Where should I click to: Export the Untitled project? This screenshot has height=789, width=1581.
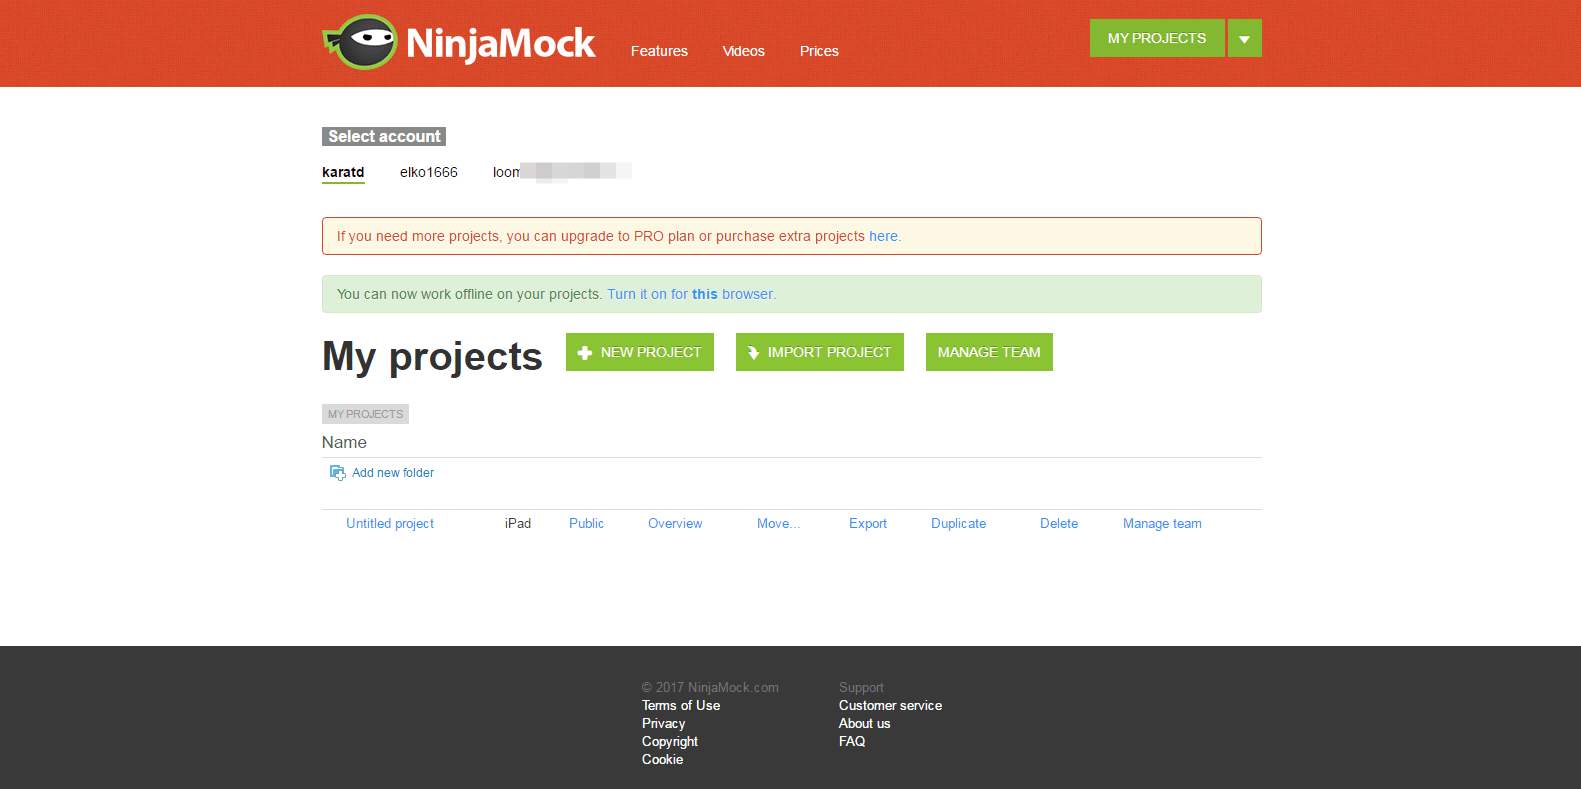(868, 524)
